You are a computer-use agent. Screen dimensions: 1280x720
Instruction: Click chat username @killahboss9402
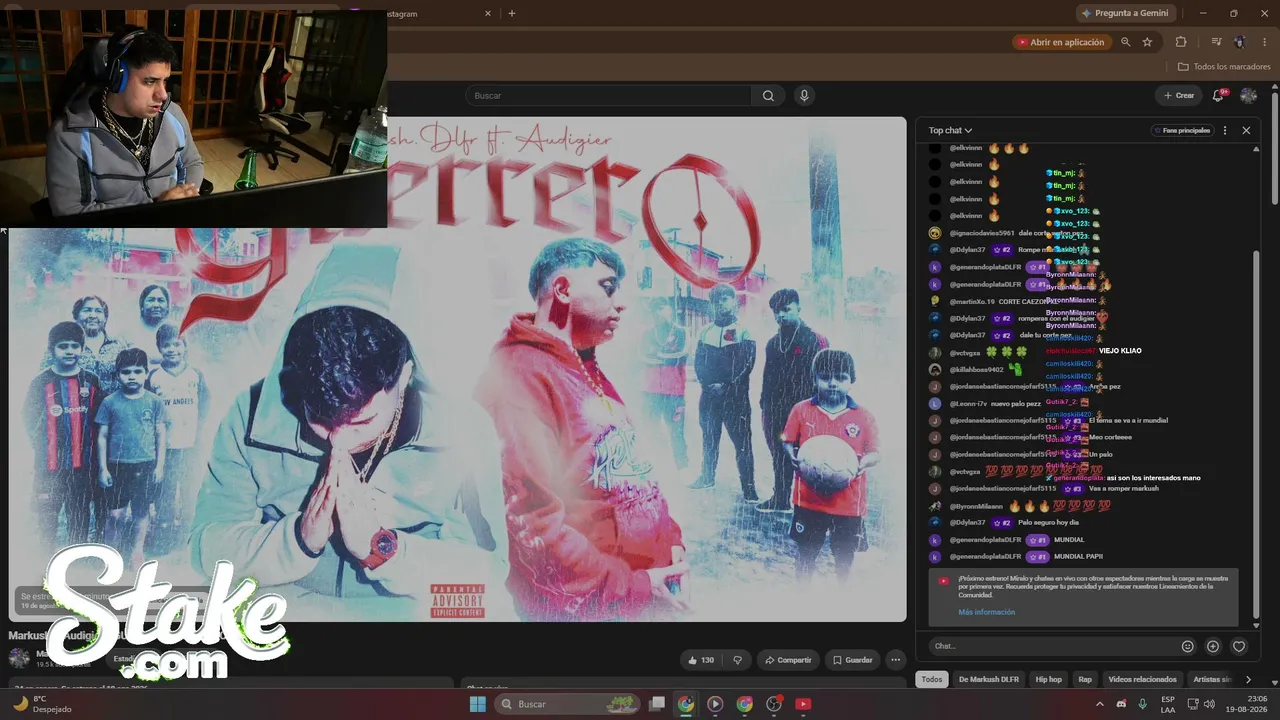coord(977,369)
